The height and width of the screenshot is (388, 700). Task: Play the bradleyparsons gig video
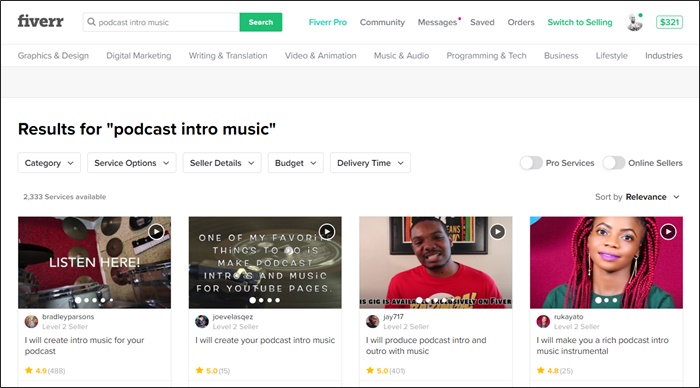[156, 232]
